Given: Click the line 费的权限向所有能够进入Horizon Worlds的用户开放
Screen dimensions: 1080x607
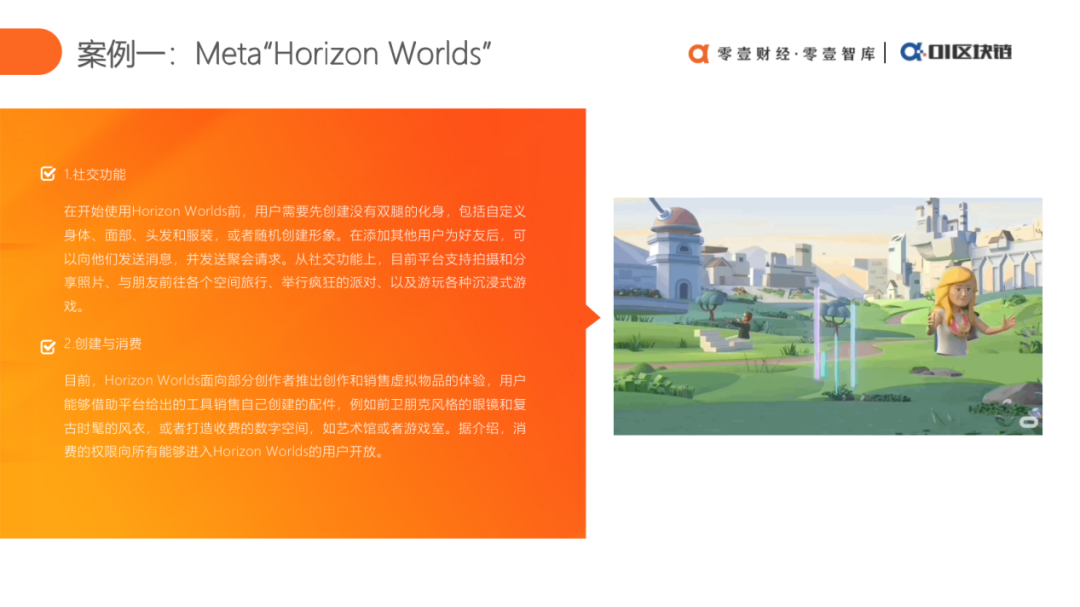Looking at the screenshot, I should coord(225,452).
